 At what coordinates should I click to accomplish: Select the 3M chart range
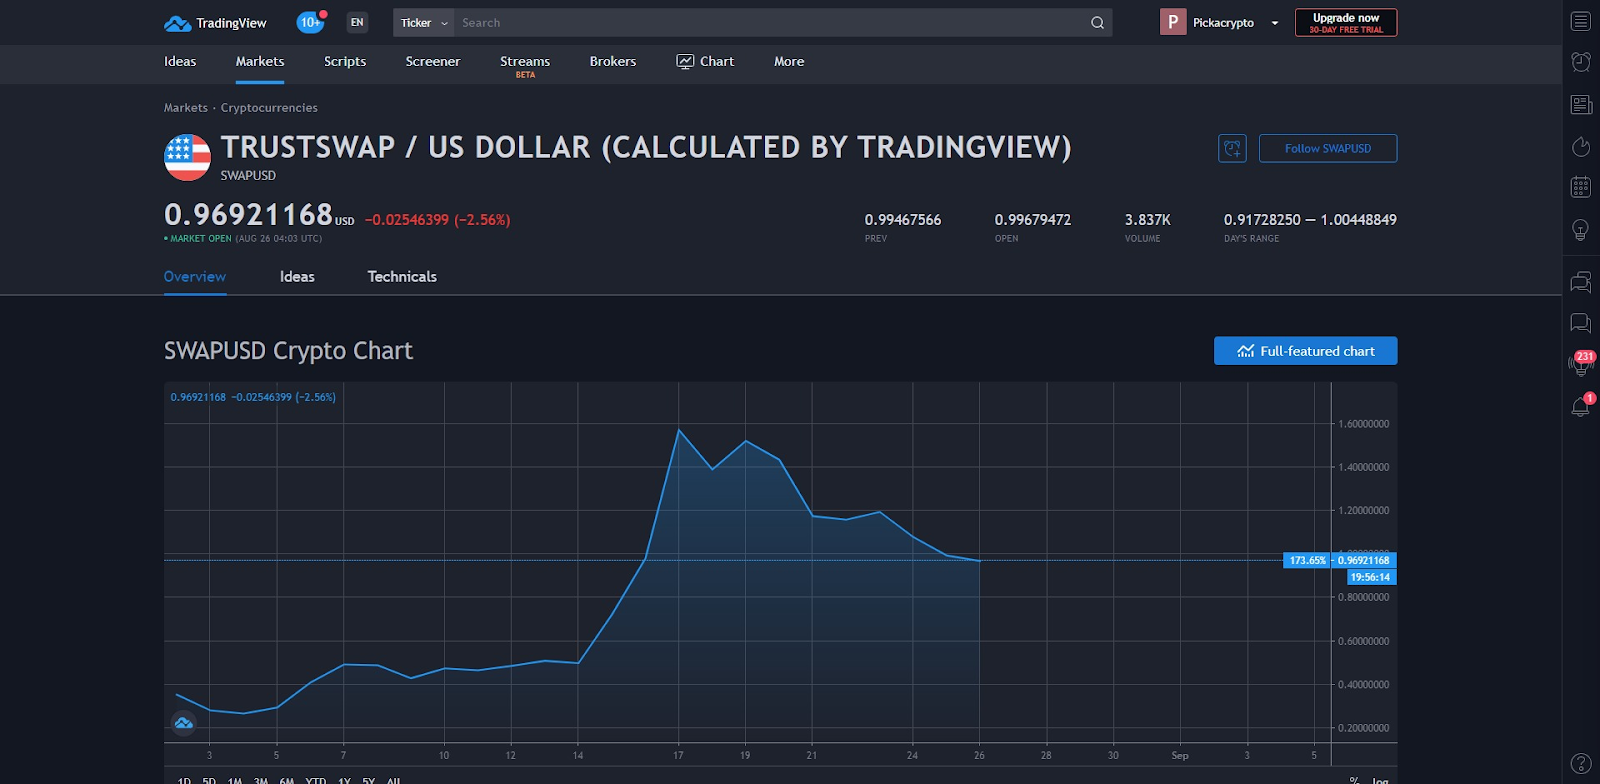tap(261, 780)
